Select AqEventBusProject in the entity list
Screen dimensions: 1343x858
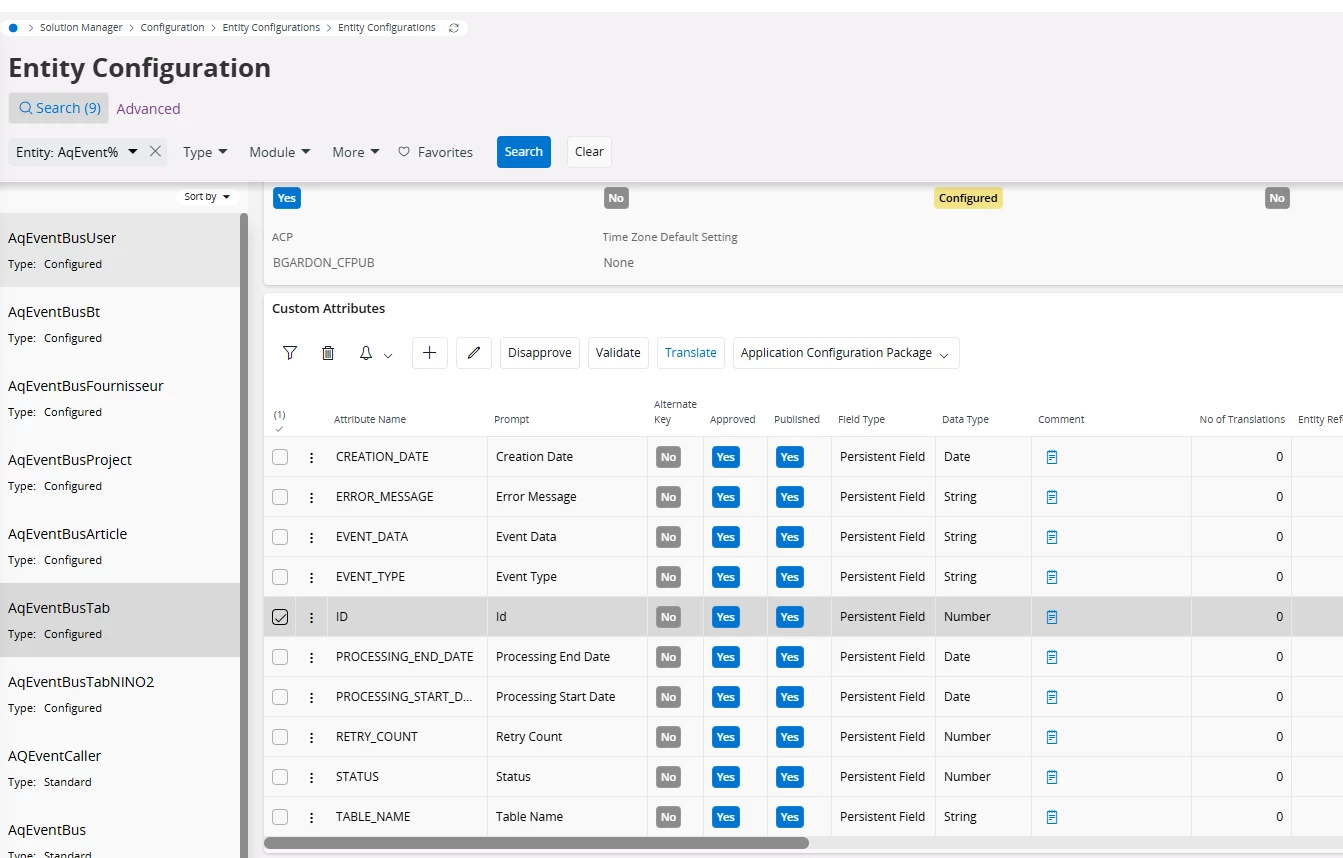coord(70,460)
